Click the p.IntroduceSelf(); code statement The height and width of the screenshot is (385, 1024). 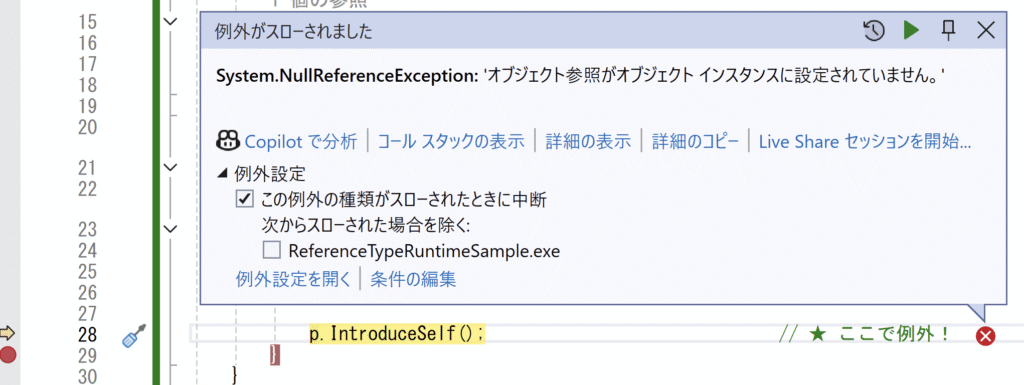click(397, 334)
